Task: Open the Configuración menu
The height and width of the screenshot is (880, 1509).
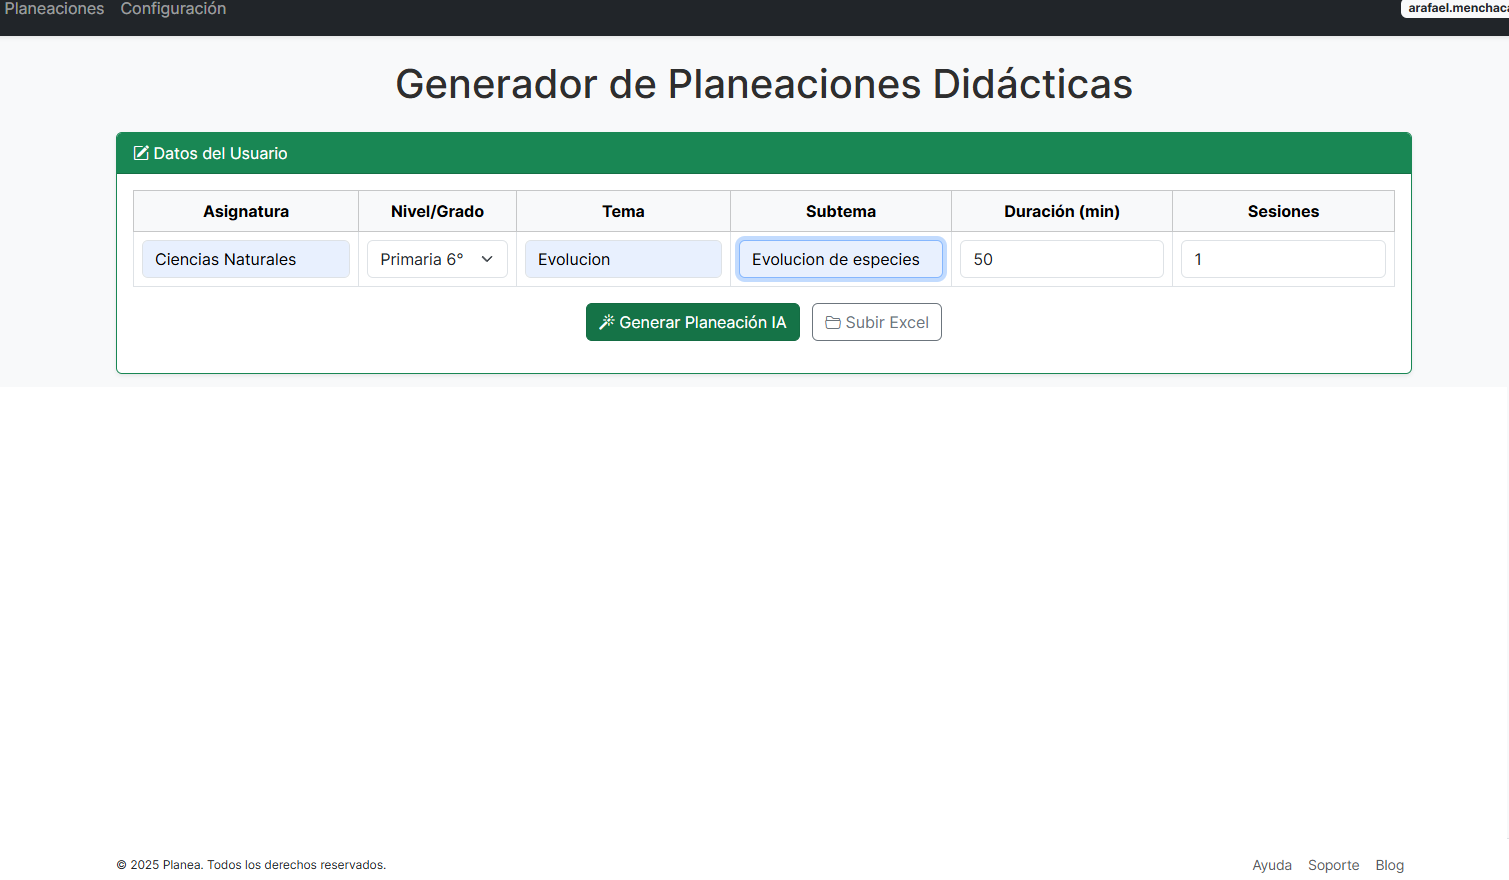Action: tap(172, 9)
